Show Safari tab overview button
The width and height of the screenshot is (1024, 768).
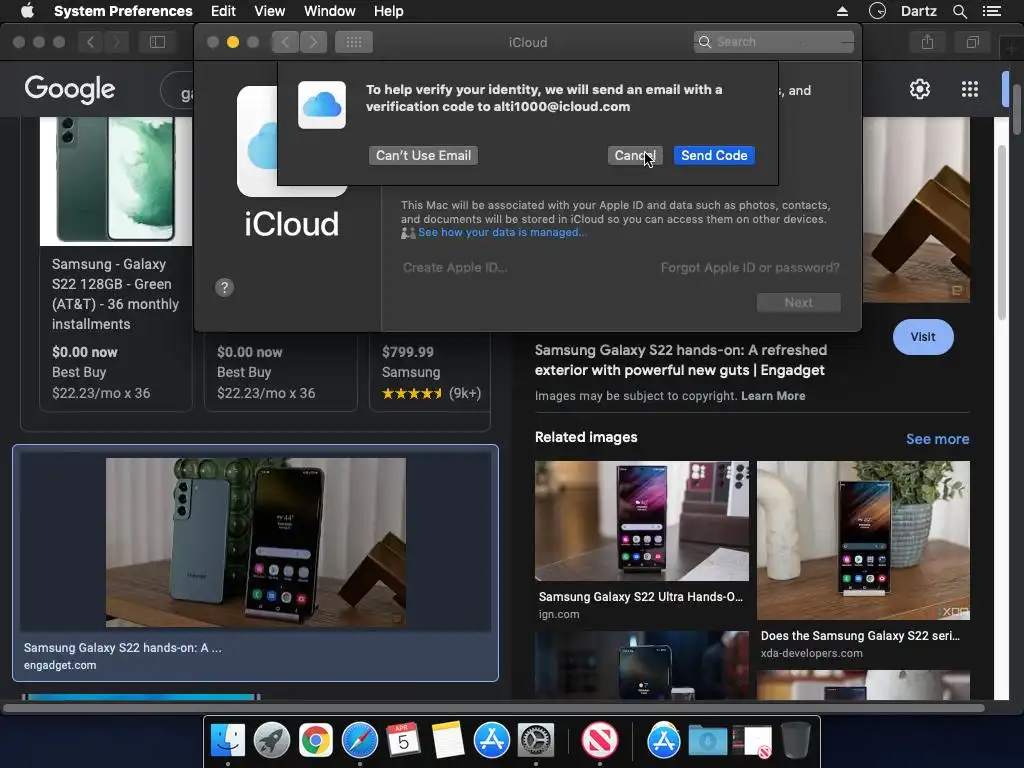click(x=972, y=42)
